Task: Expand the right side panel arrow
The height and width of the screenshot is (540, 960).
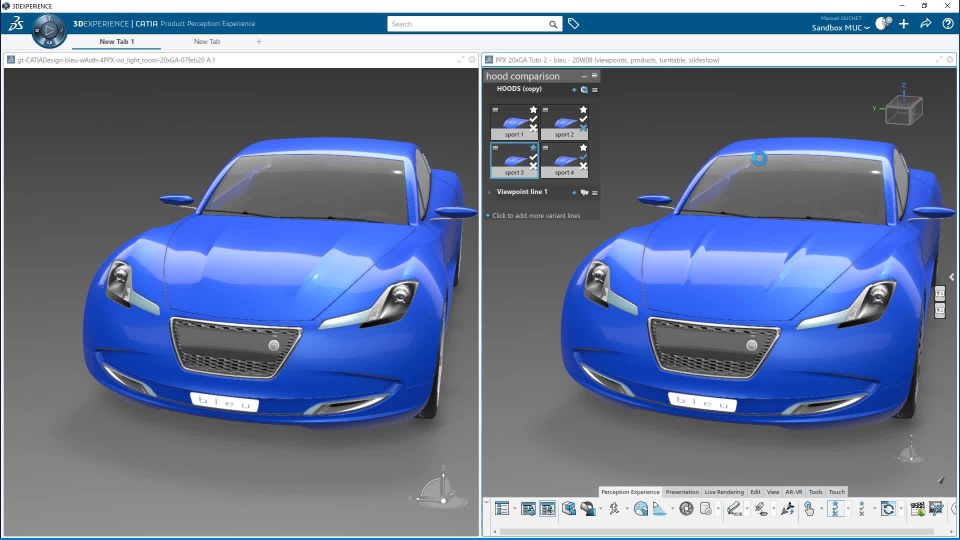Action: [952, 277]
